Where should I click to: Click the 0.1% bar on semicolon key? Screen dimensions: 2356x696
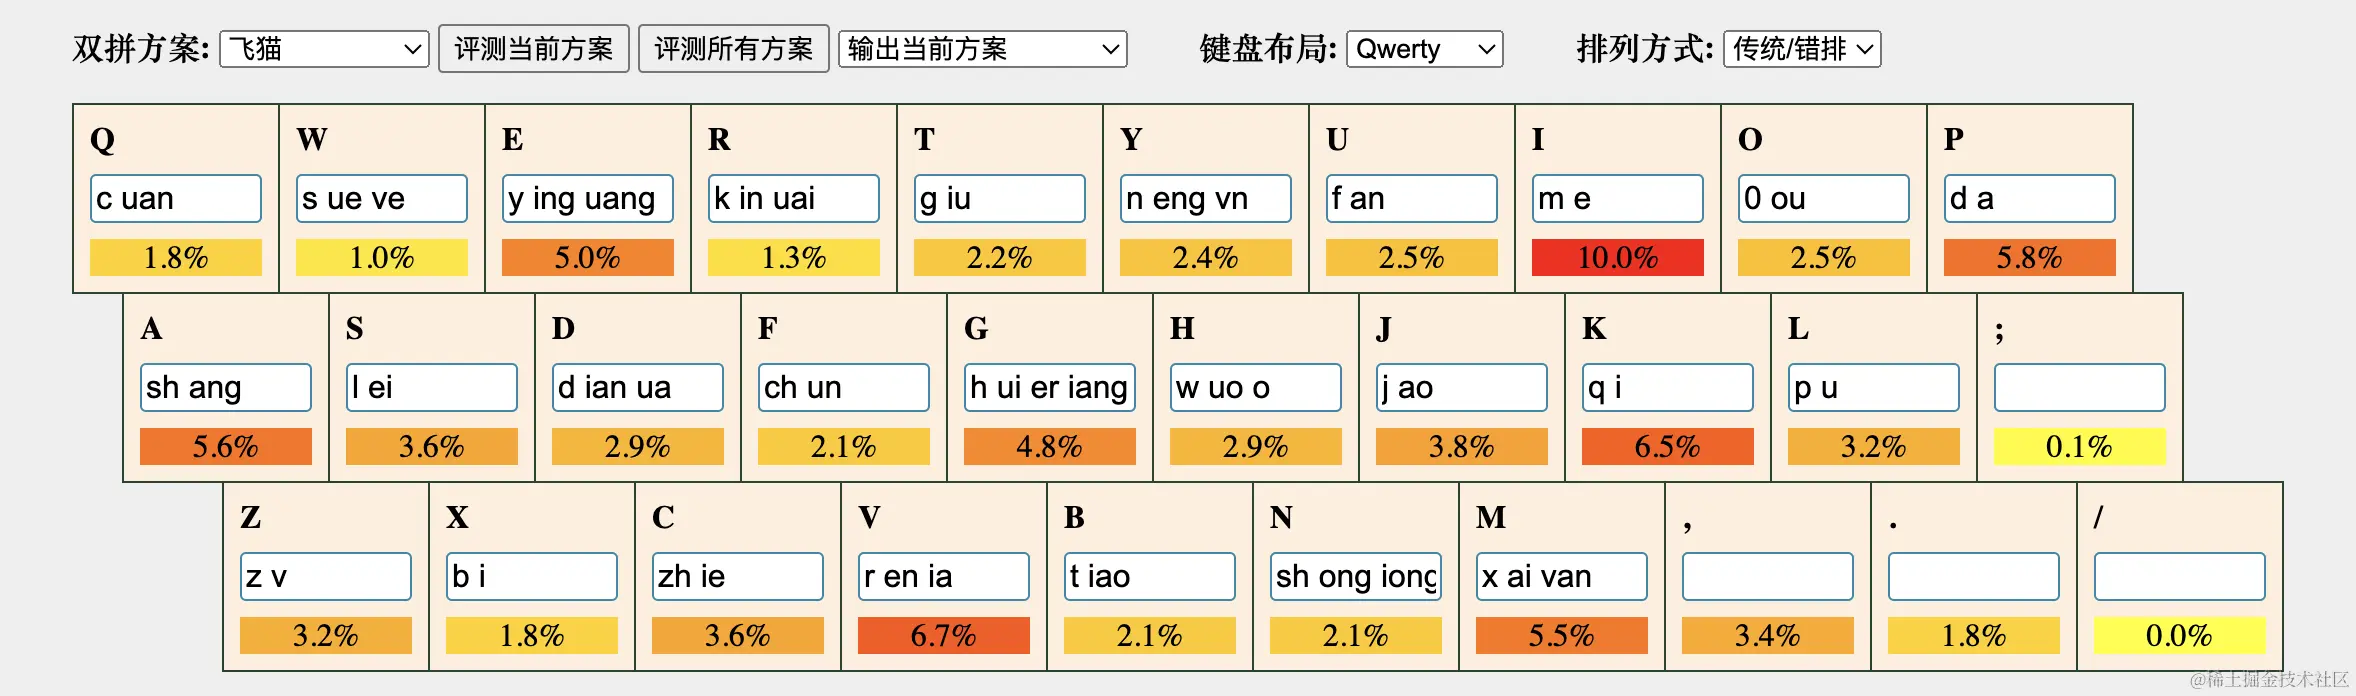(x=2080, y=446)
